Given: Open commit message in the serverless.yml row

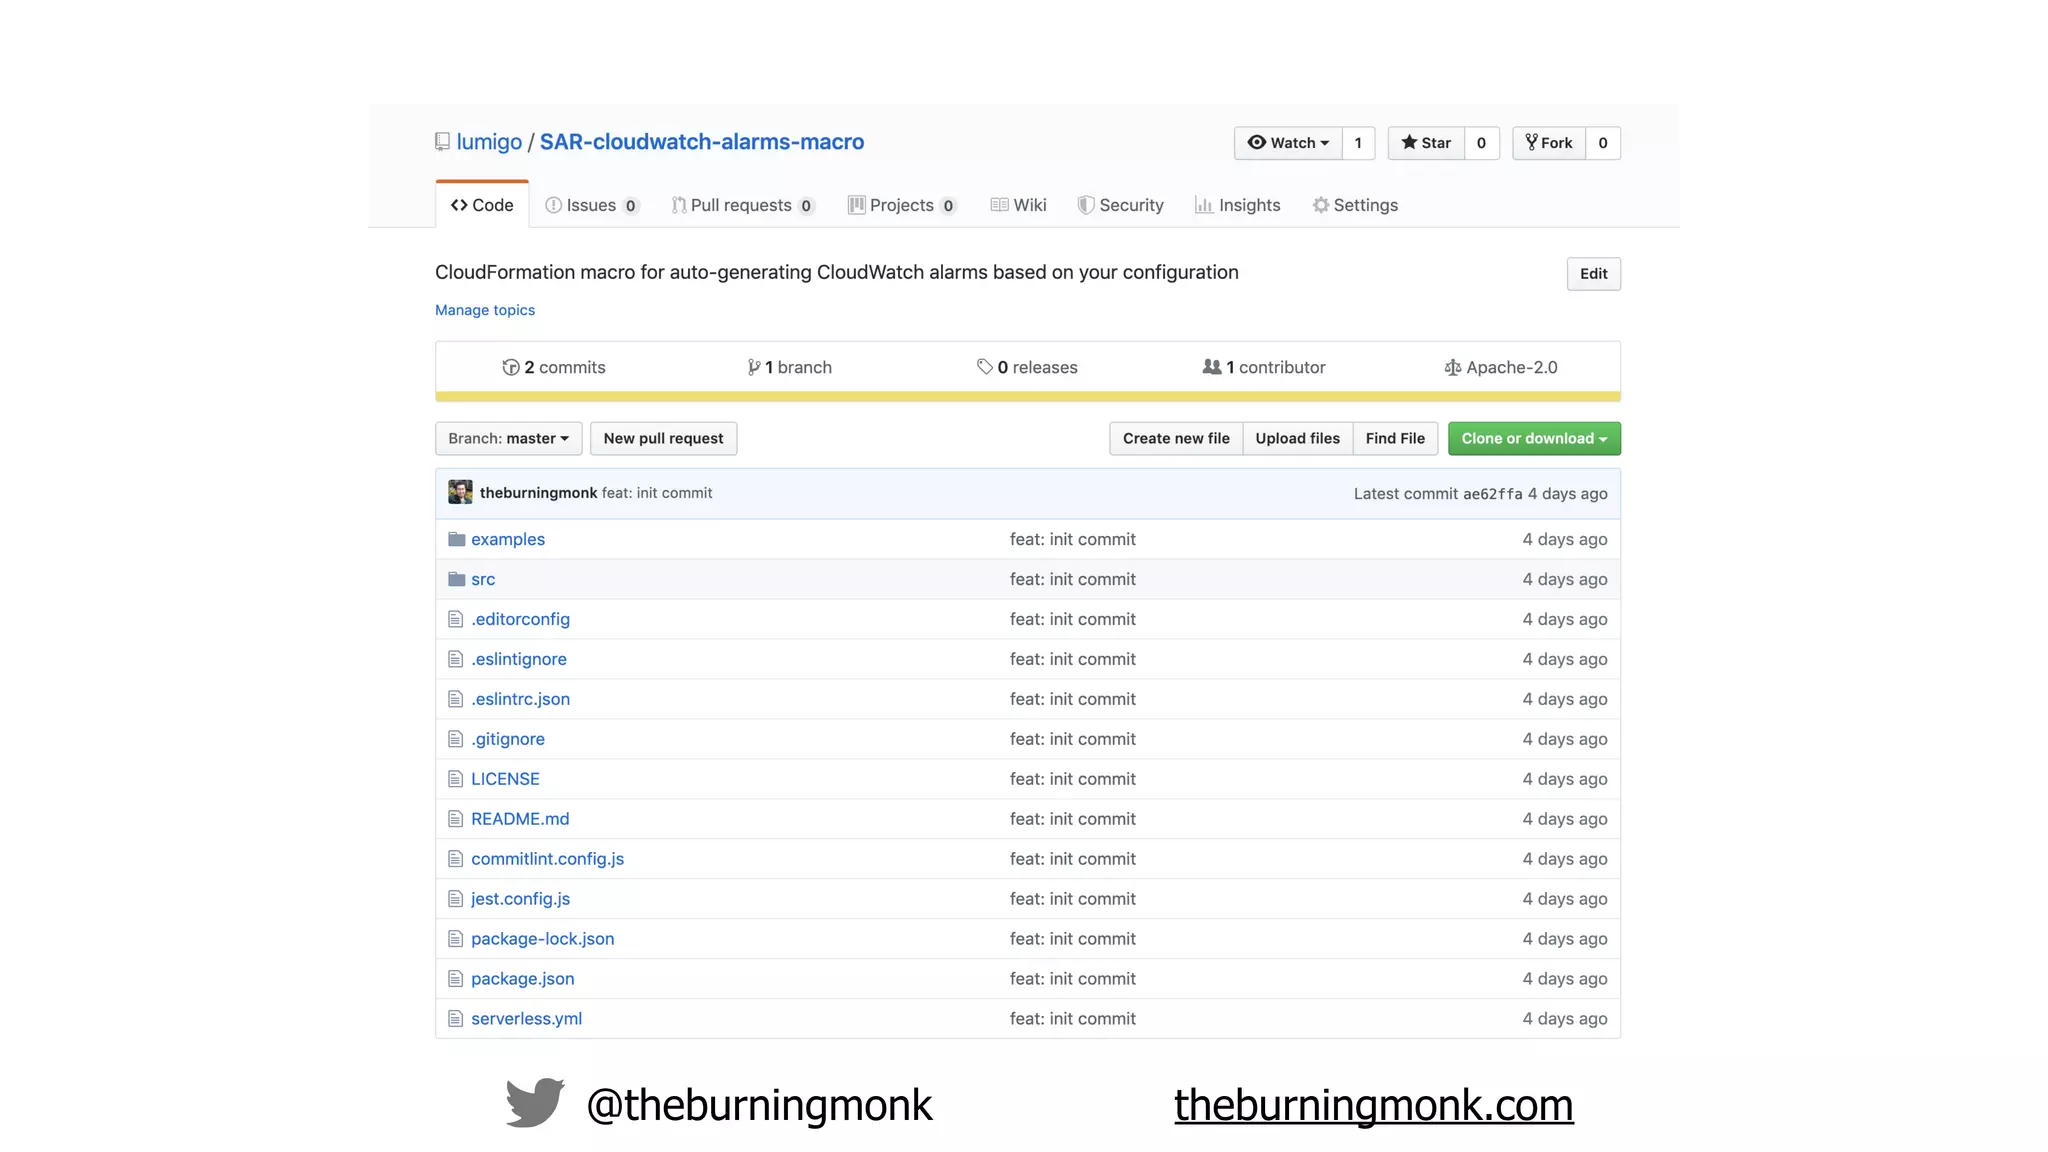Looking at the screenshot, I should (x=1072, y=1019).
